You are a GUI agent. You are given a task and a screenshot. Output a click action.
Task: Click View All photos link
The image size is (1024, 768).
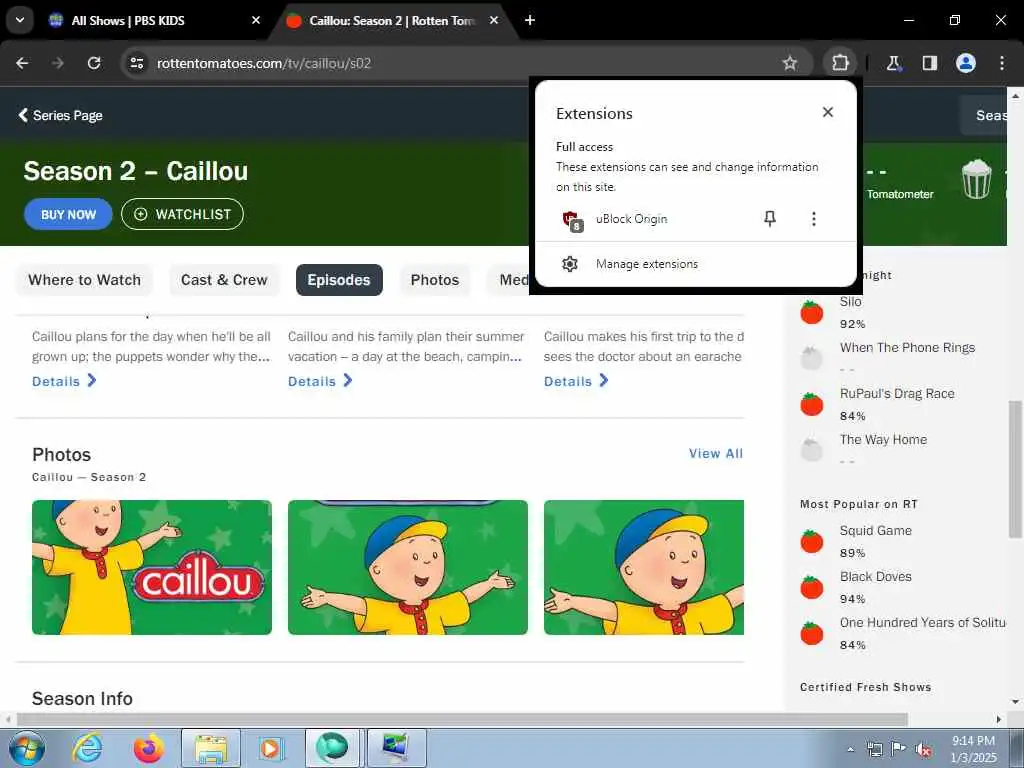pos(716,453)
